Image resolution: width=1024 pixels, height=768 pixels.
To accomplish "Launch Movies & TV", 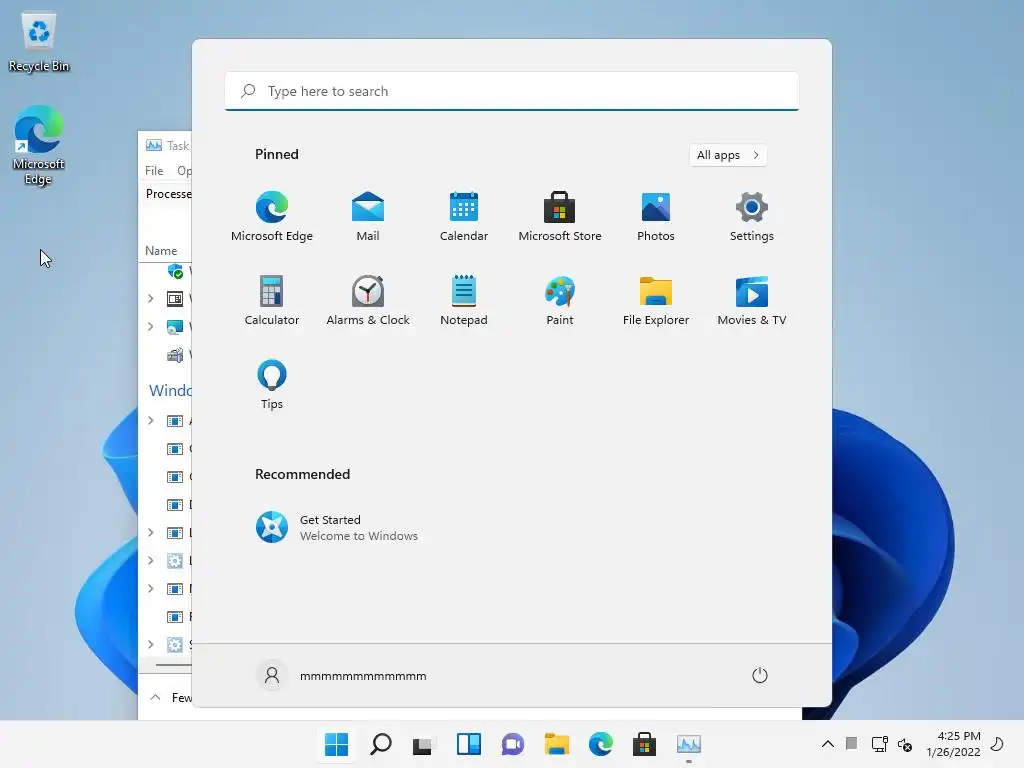I will pyautogui.click(x=752, y=300).
